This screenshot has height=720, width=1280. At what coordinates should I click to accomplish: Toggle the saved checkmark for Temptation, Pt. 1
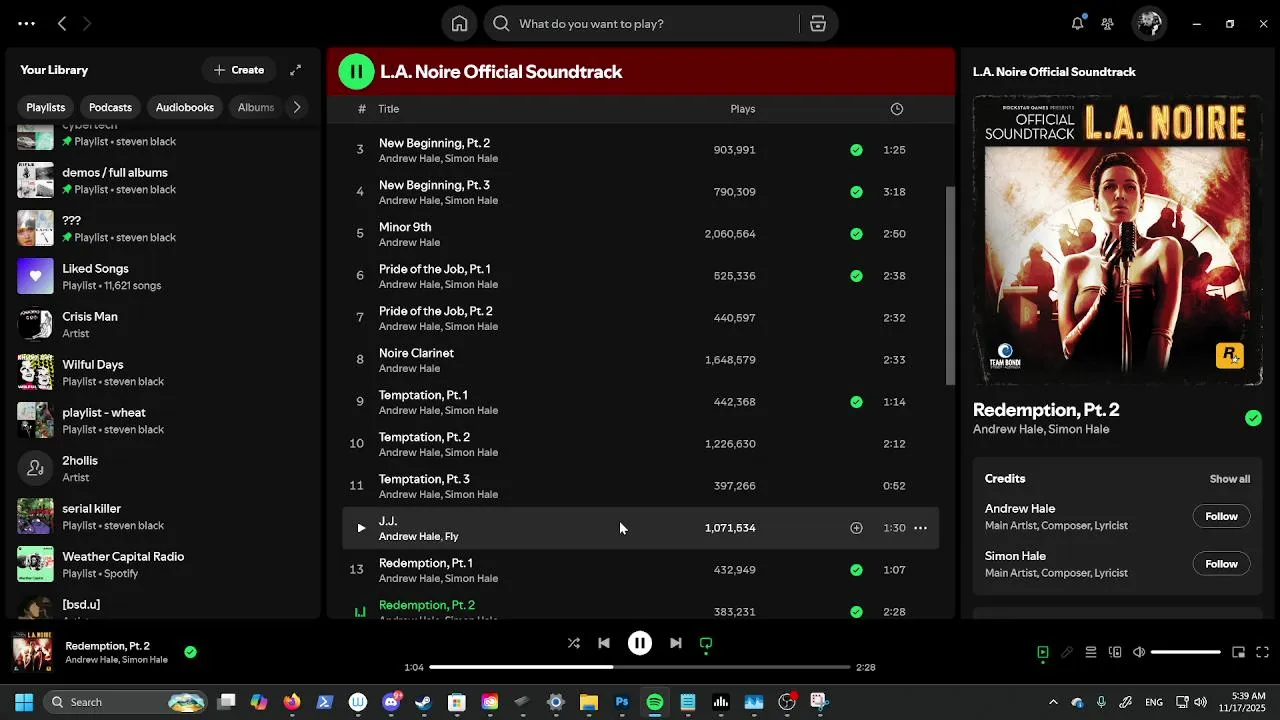click(856, 401)
